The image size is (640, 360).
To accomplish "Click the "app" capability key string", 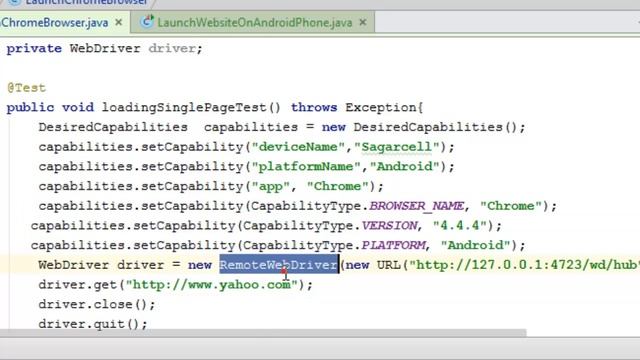I will coord(271,187).
